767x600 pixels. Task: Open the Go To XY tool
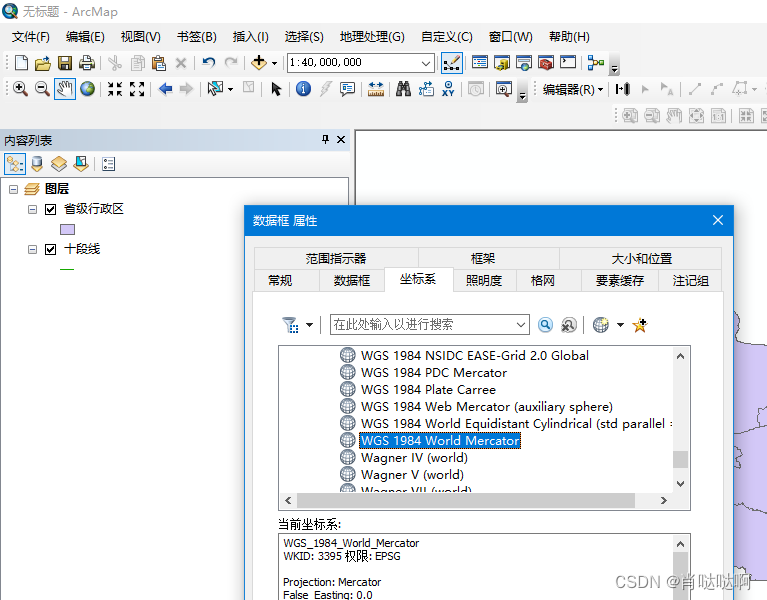tap(448, 89)
